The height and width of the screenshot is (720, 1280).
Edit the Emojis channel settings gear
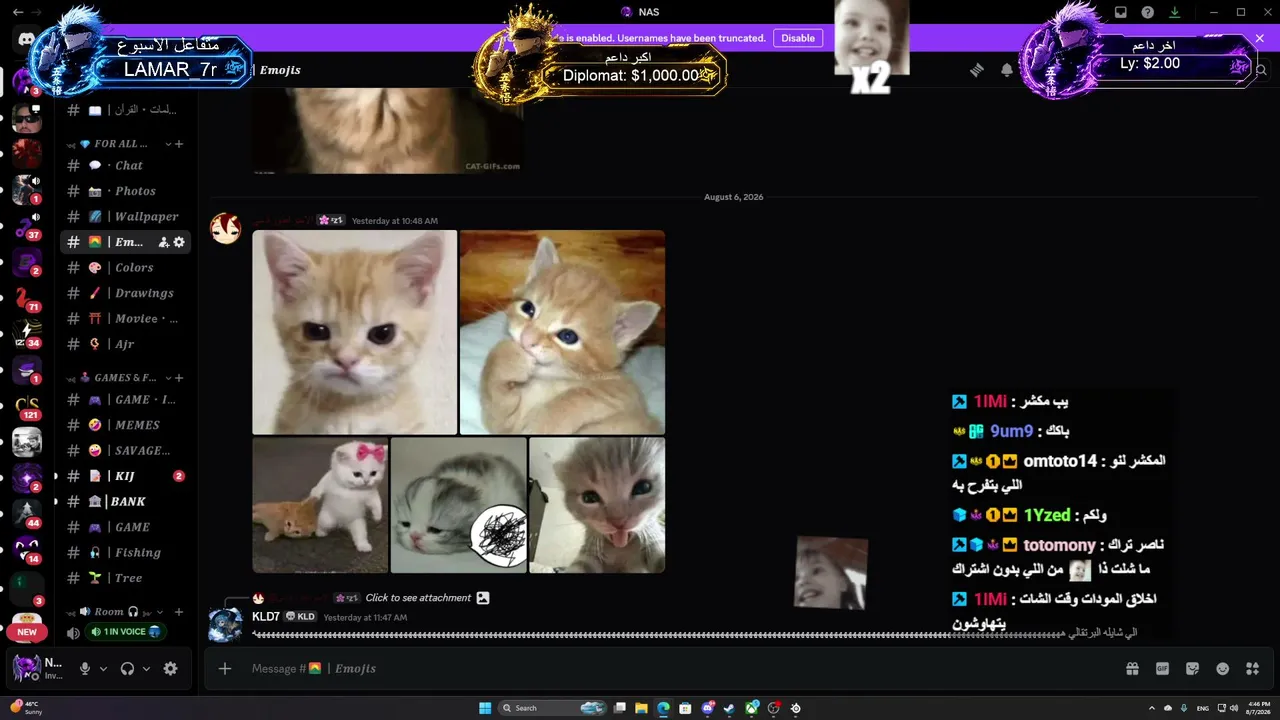coord(179,242)
